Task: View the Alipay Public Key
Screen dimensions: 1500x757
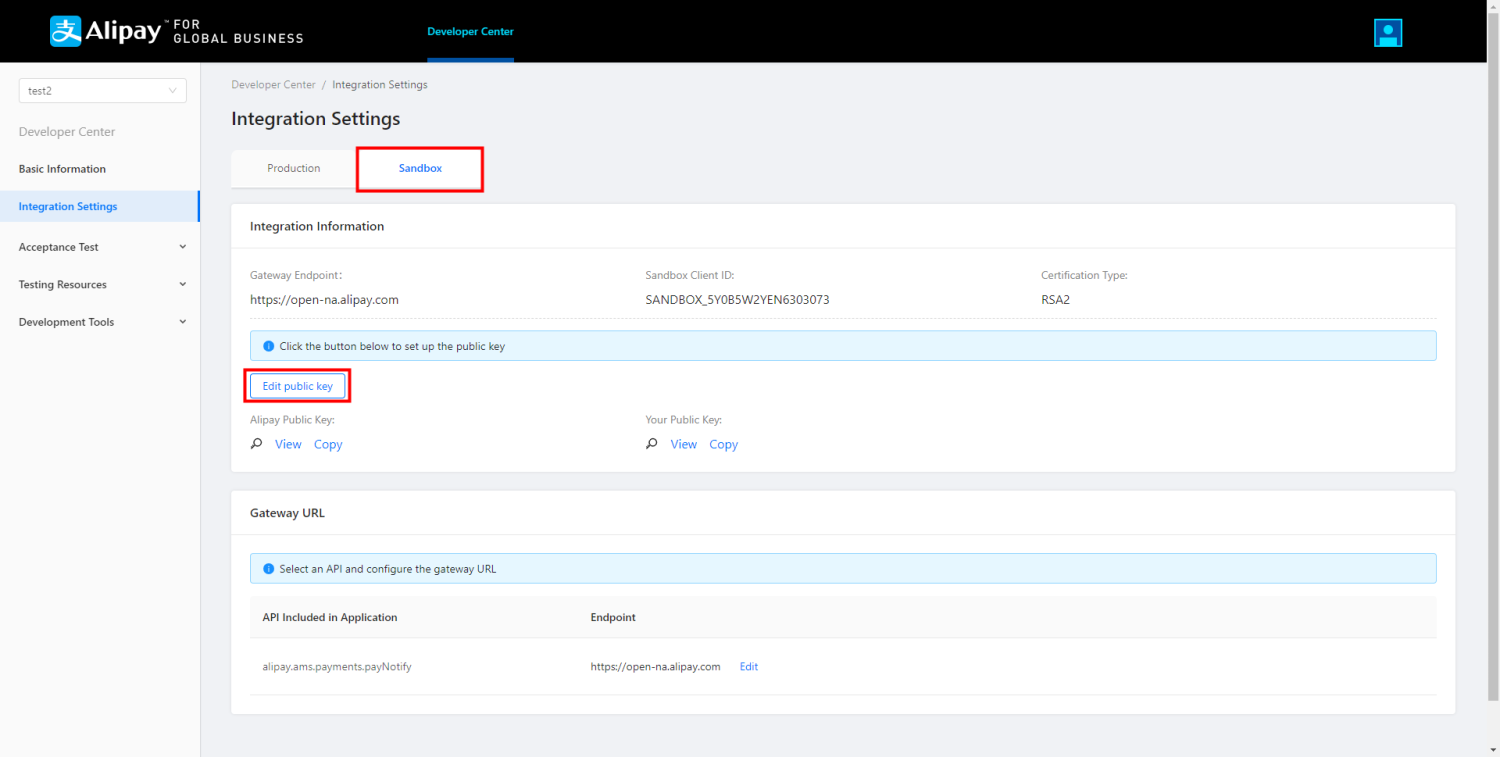Action: click(288, 444)
